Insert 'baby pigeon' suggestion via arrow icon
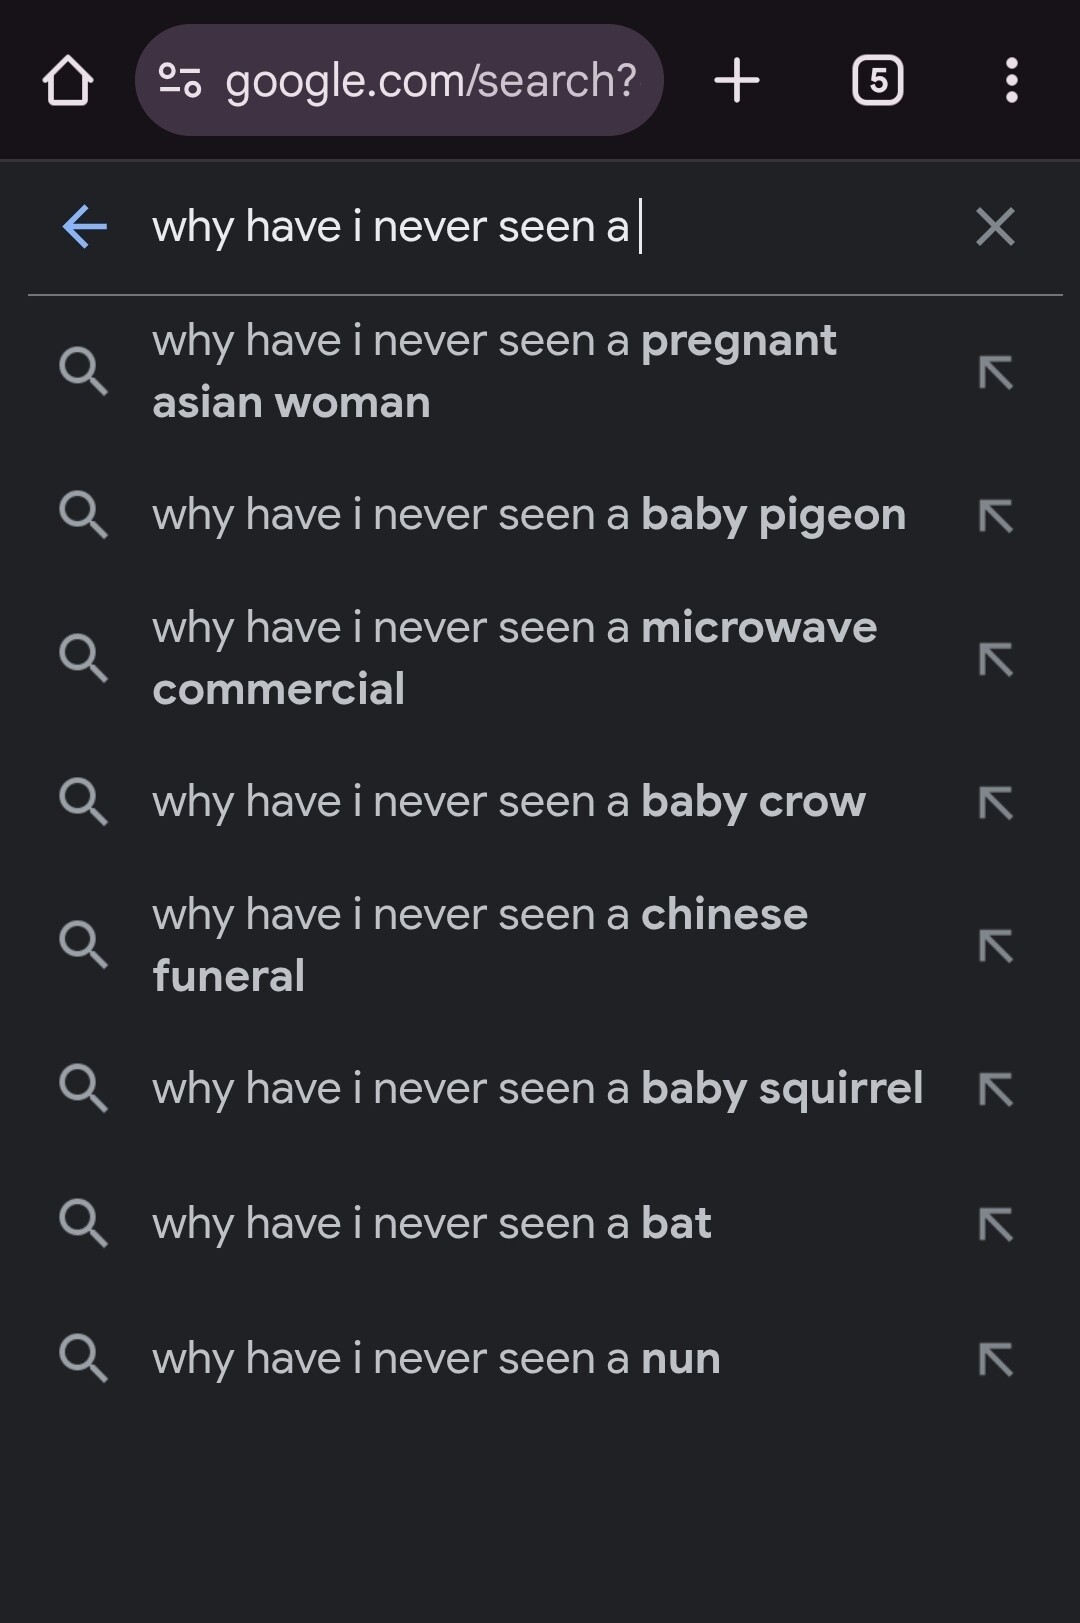 [995, 516]
